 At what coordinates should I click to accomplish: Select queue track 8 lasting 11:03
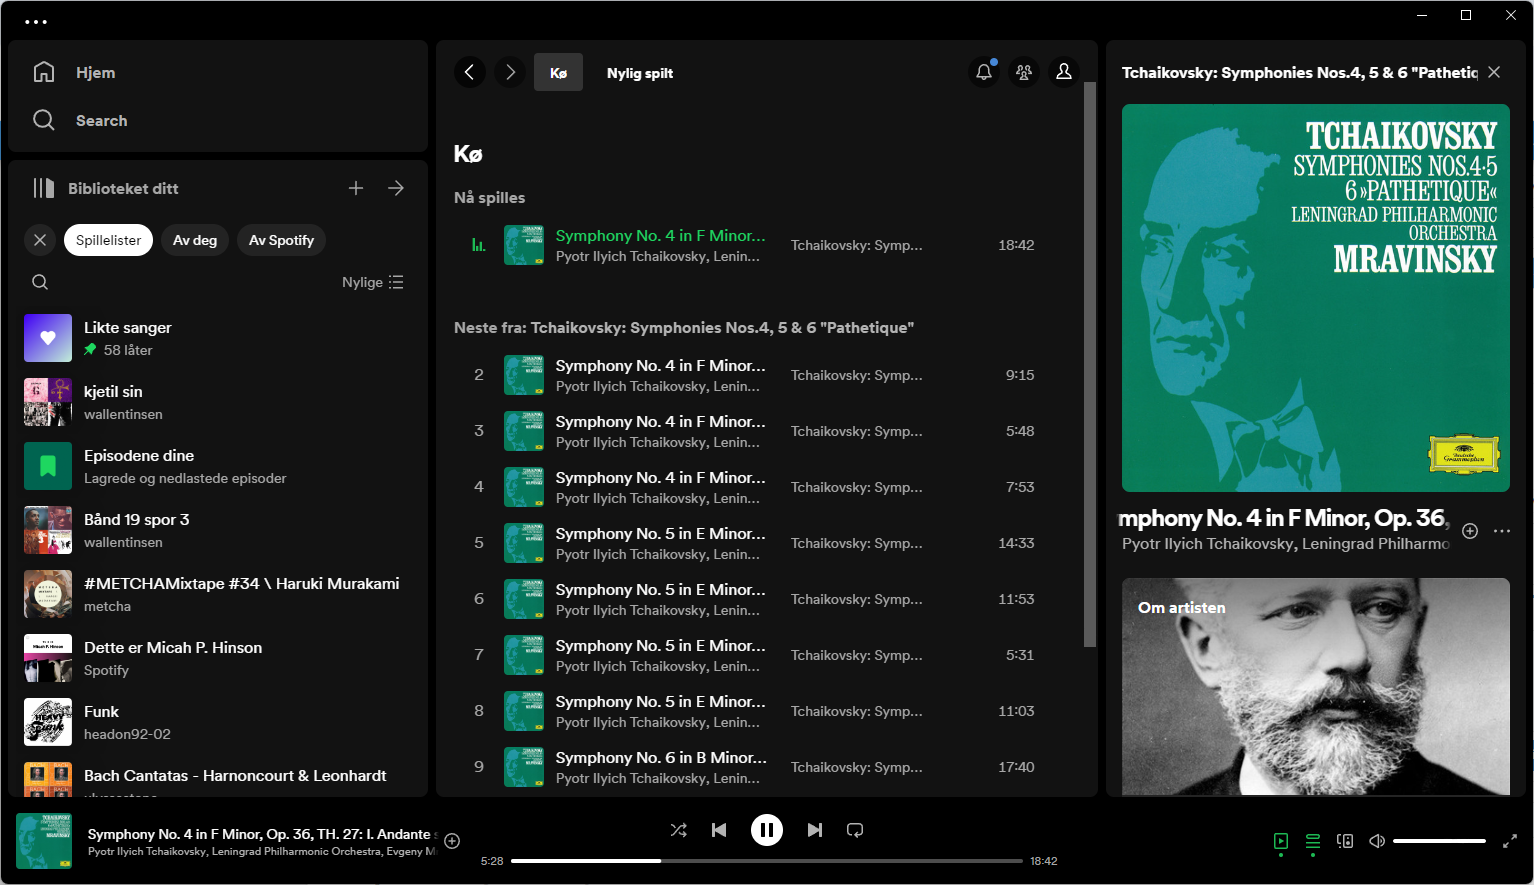pos(760,711)
